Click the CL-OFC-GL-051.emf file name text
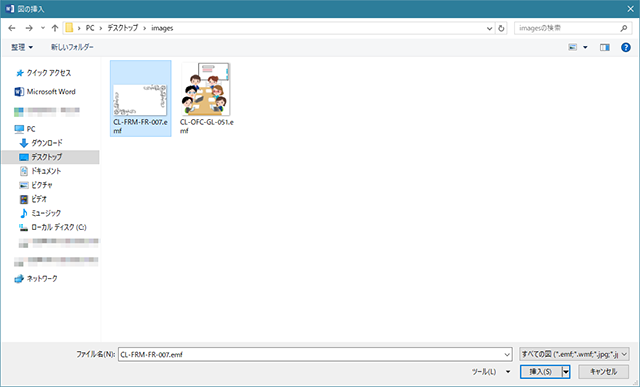 coord(207,127)
